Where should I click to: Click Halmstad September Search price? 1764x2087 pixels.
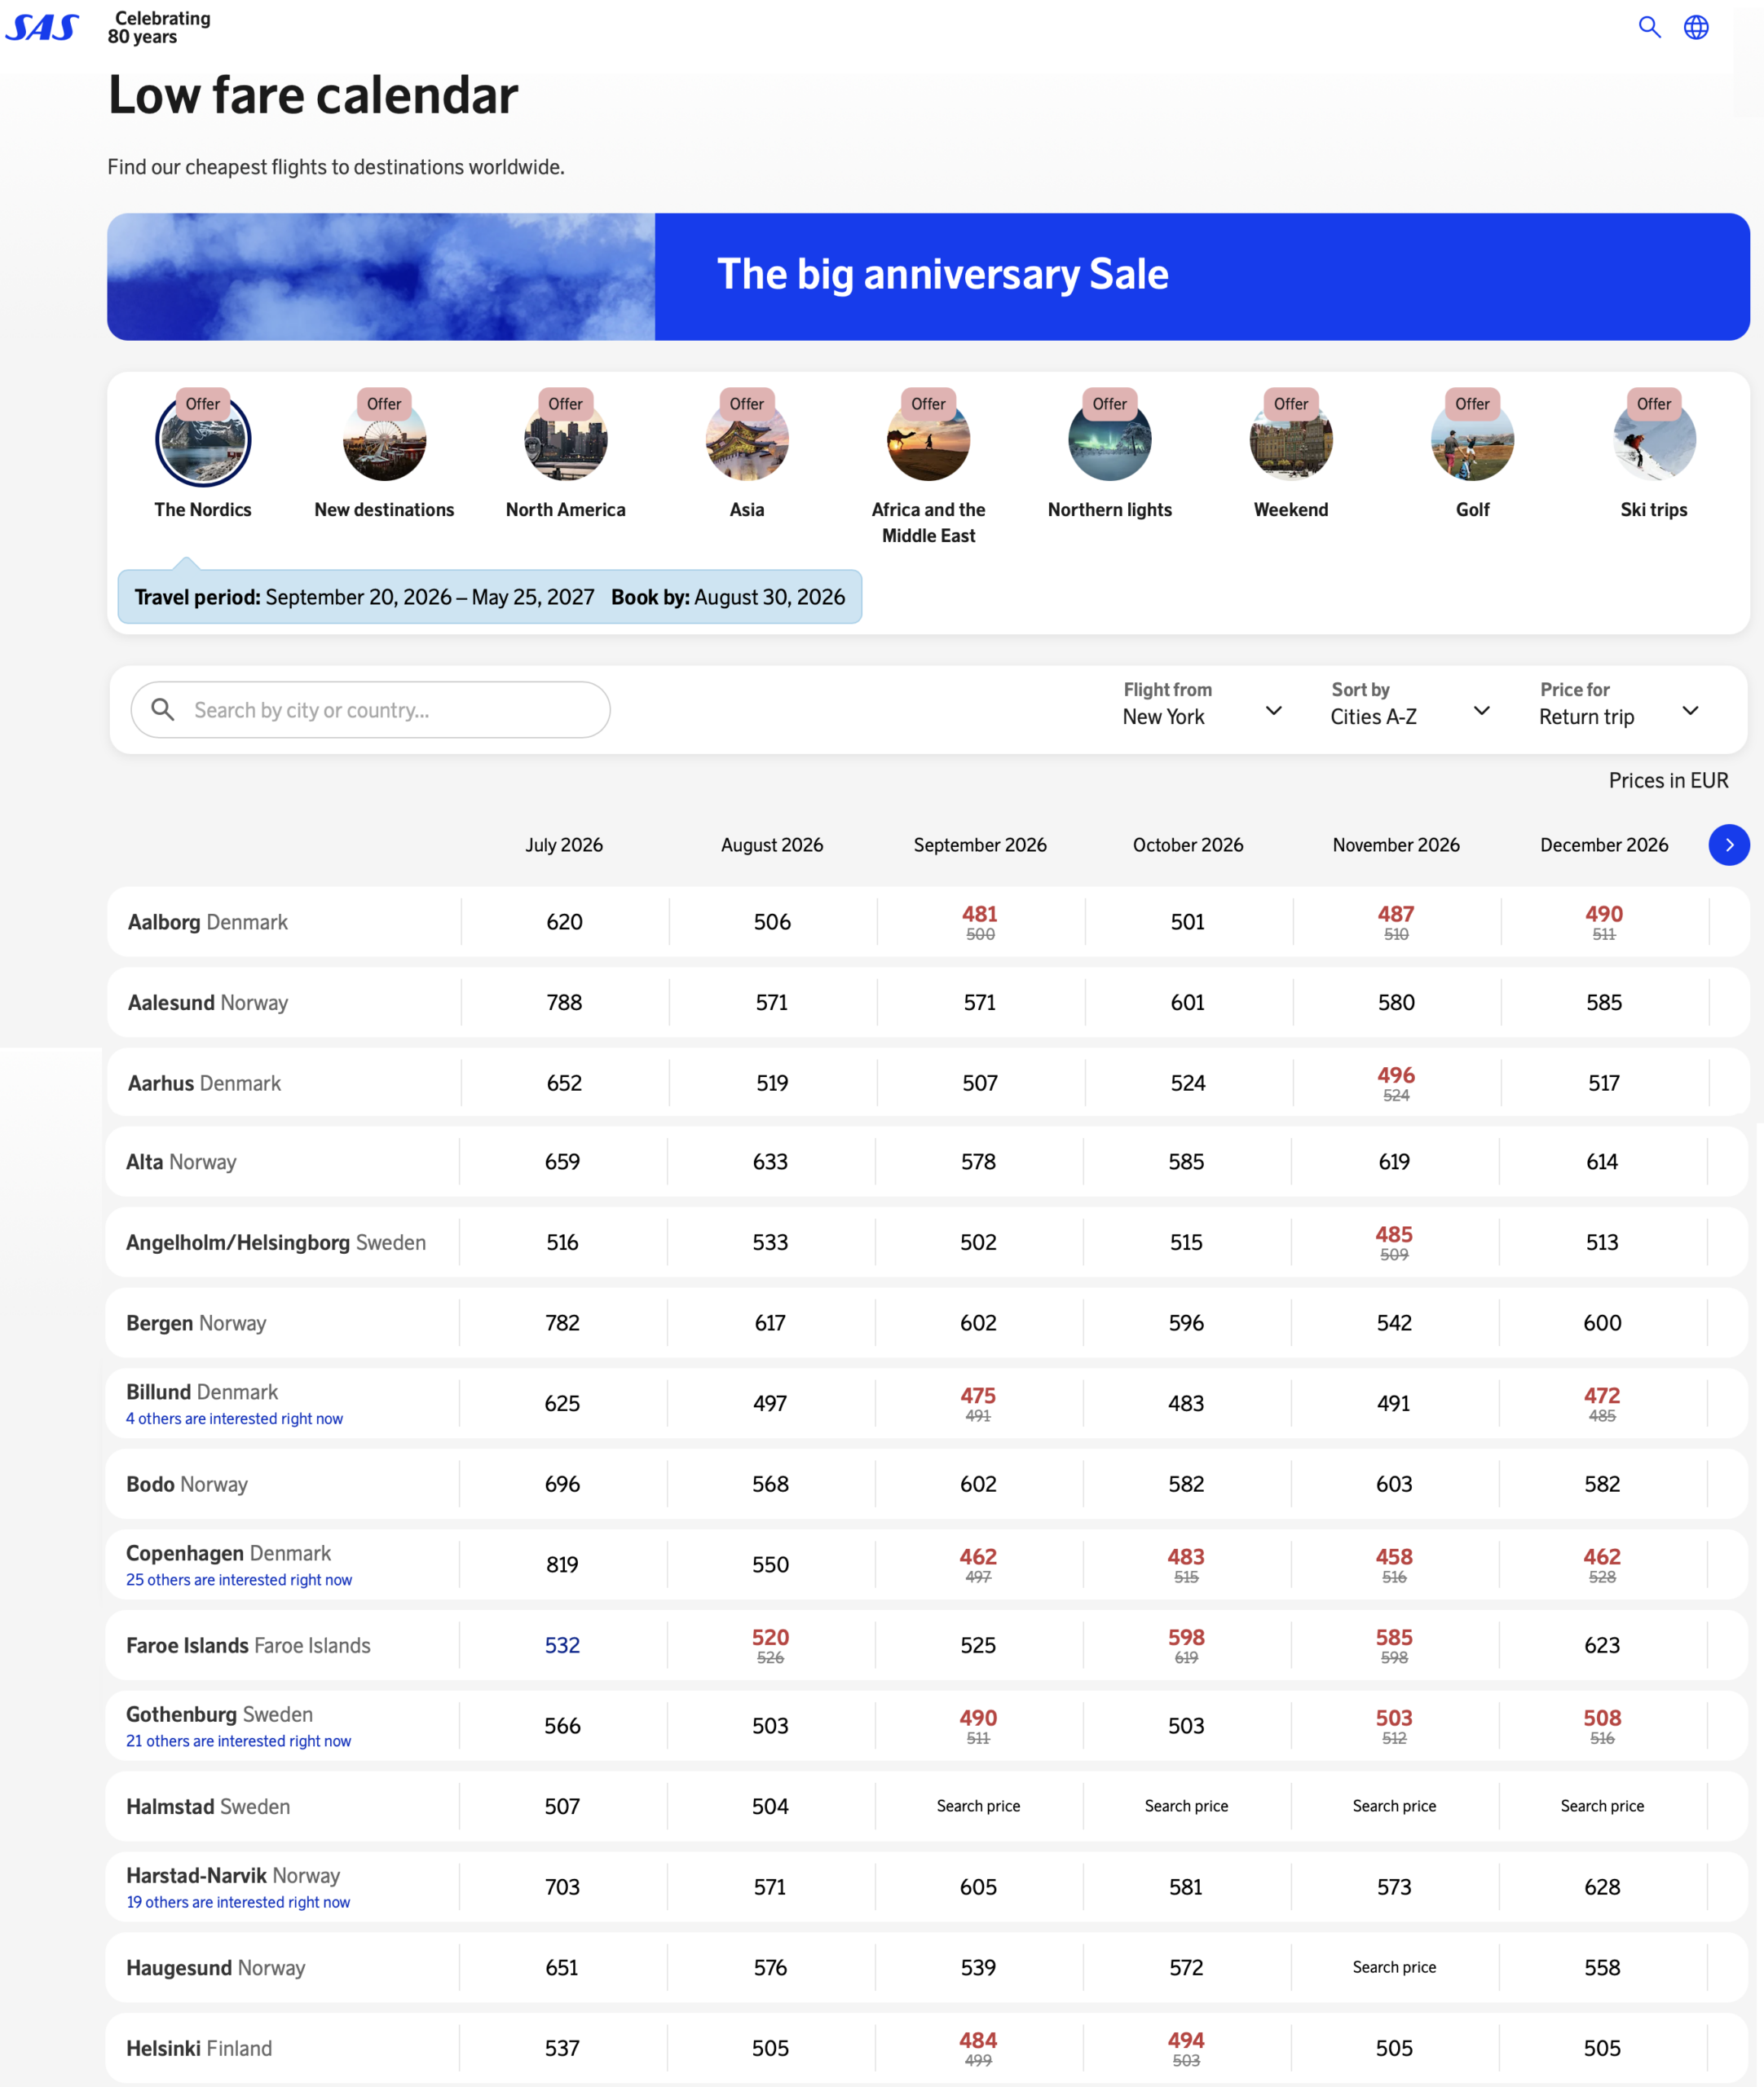[x=978, y=1806]
